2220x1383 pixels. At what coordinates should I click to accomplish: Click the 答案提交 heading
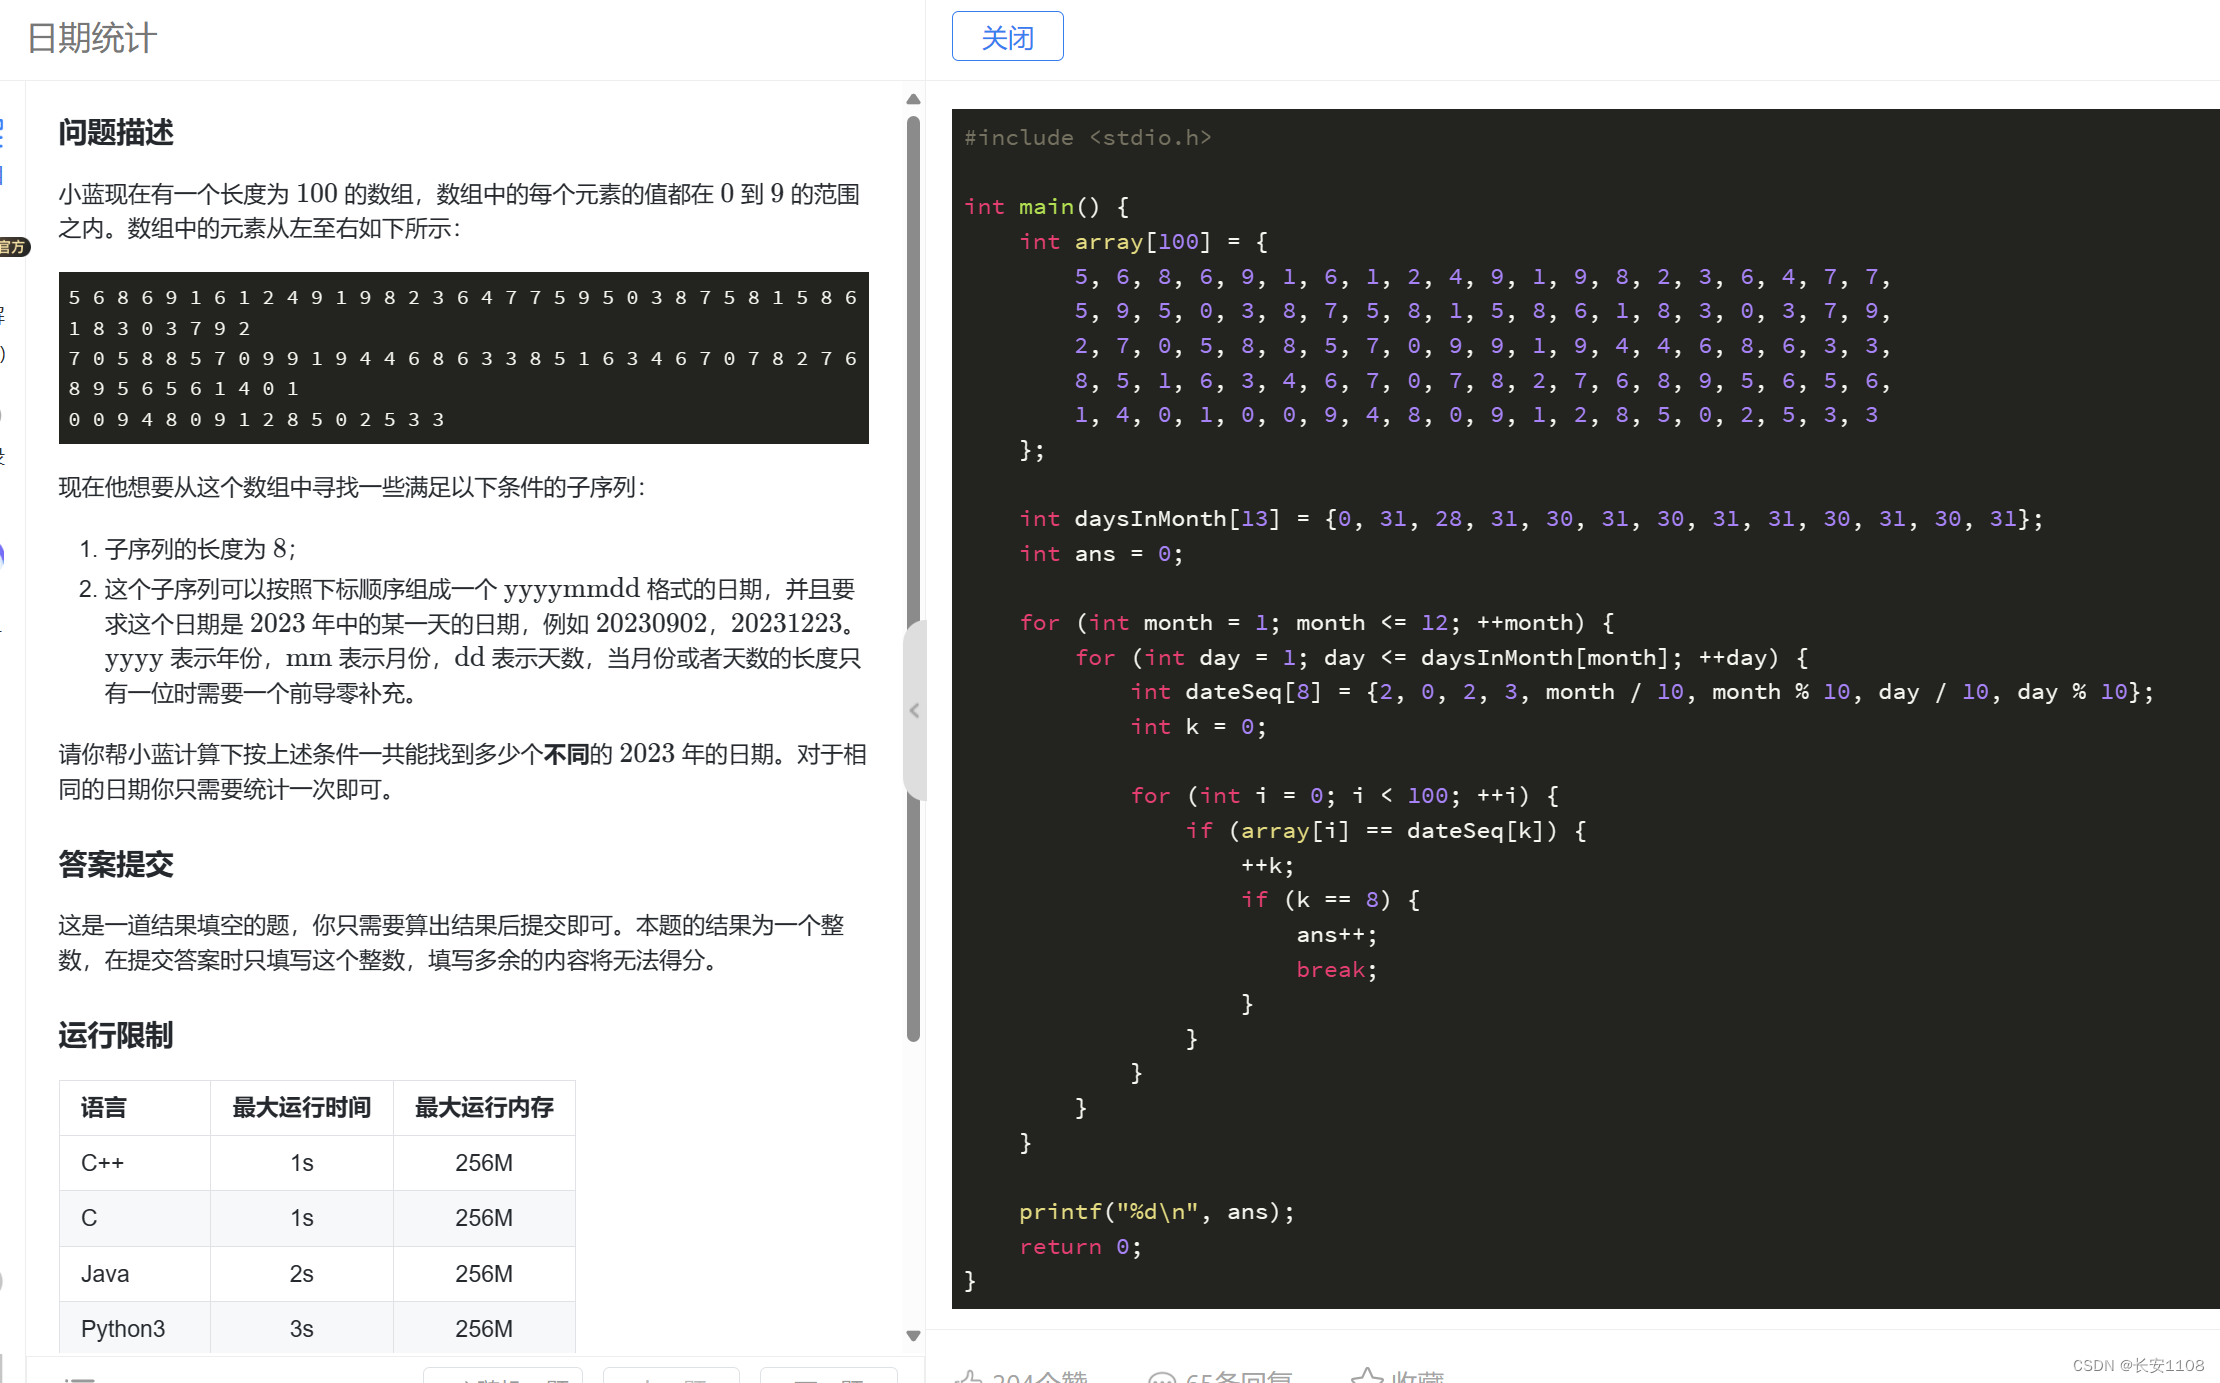116,864
